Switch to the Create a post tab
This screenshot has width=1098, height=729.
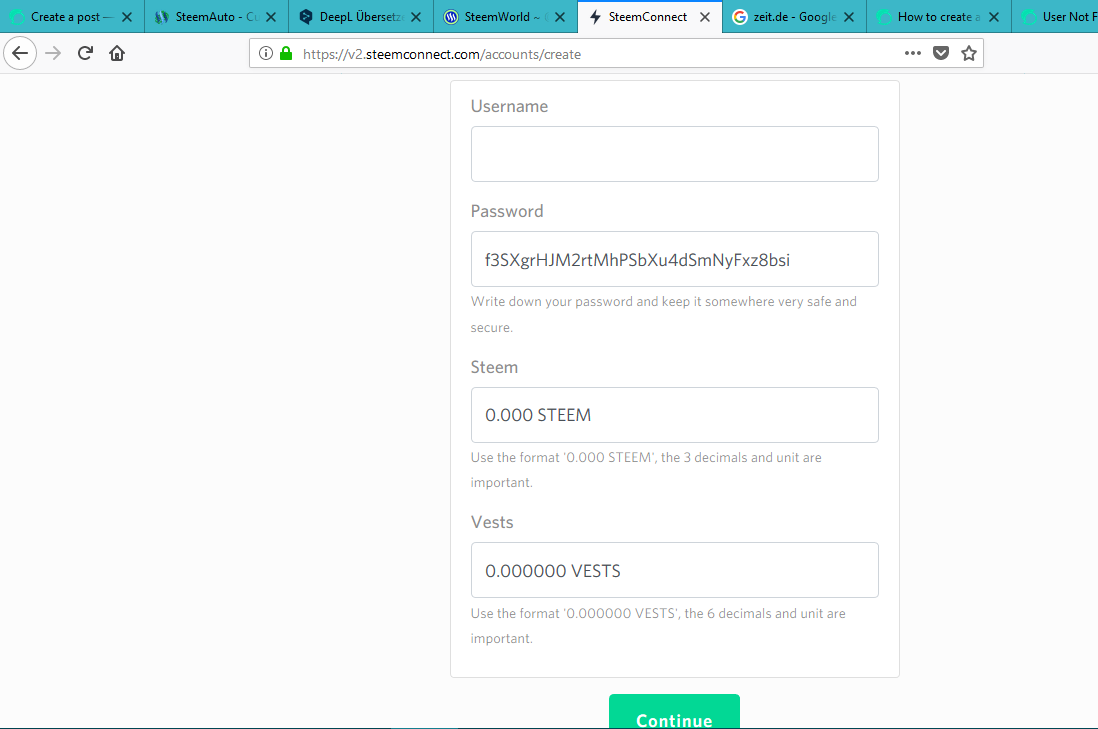click(71, 17)
